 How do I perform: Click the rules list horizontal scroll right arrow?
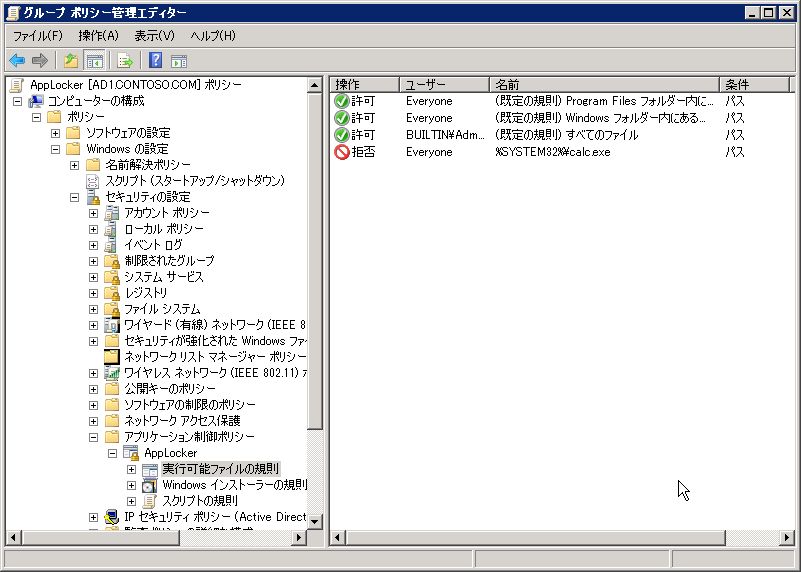pyautogui.click(x=787, y=537)
